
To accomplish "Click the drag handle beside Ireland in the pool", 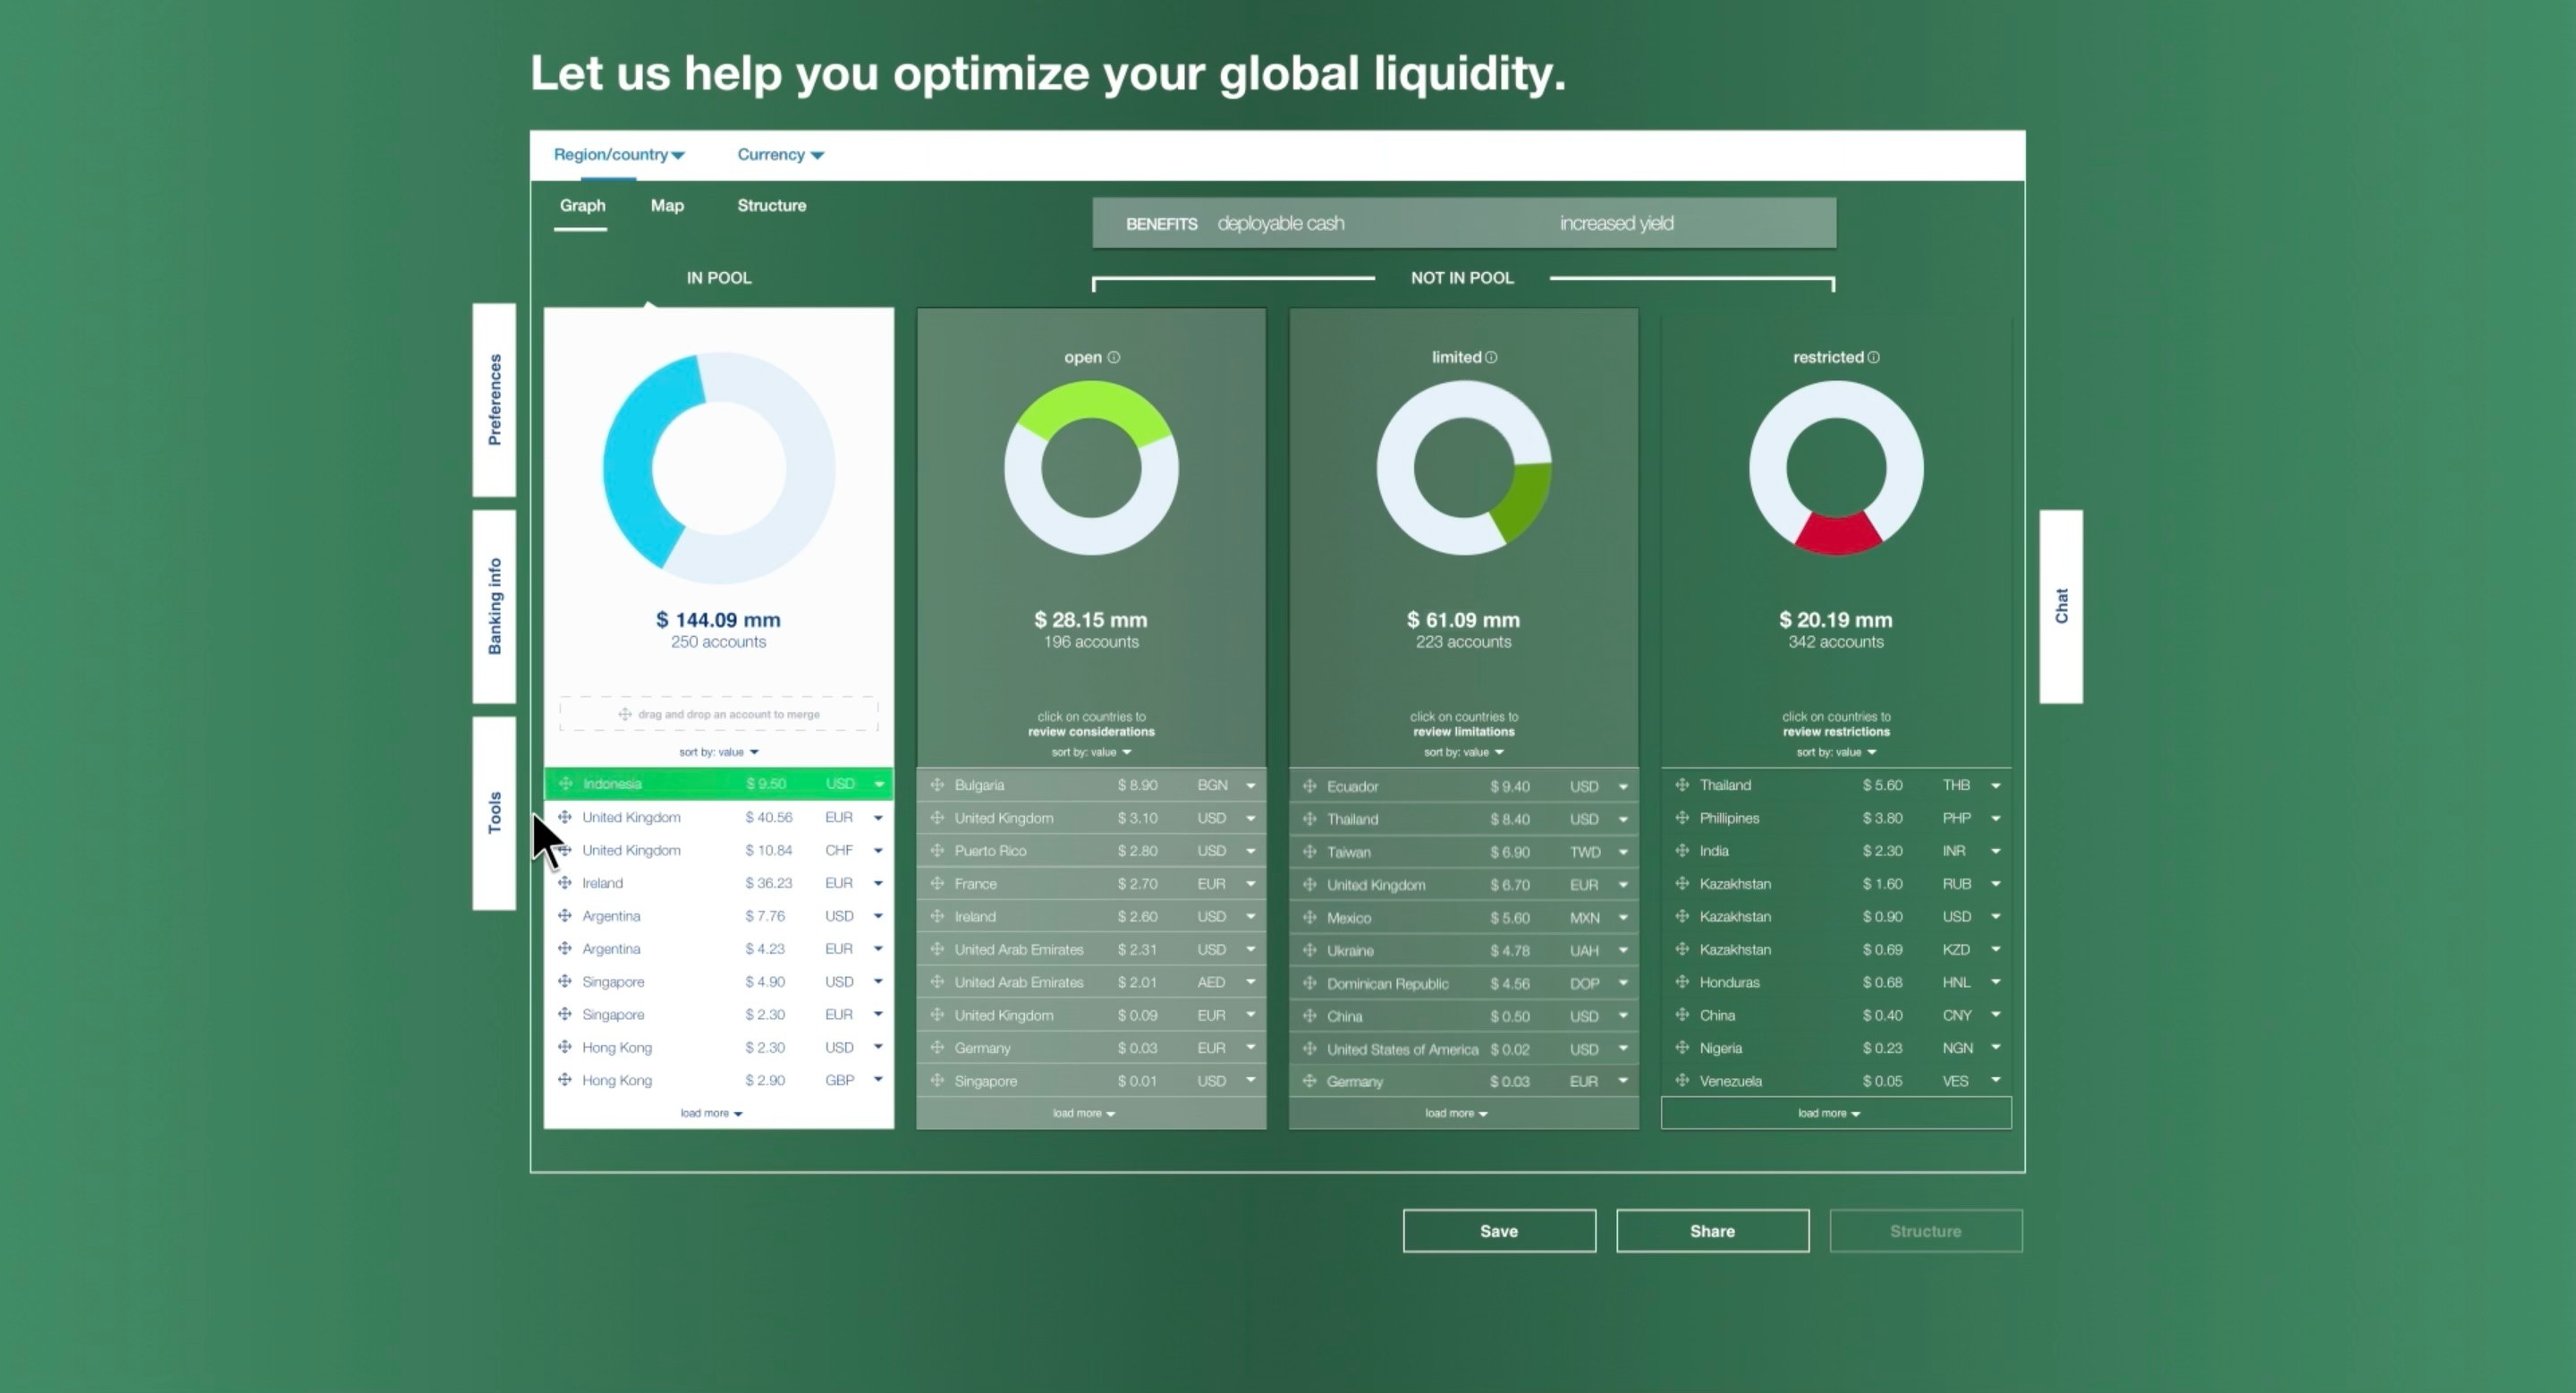I will tap(564, 883).
